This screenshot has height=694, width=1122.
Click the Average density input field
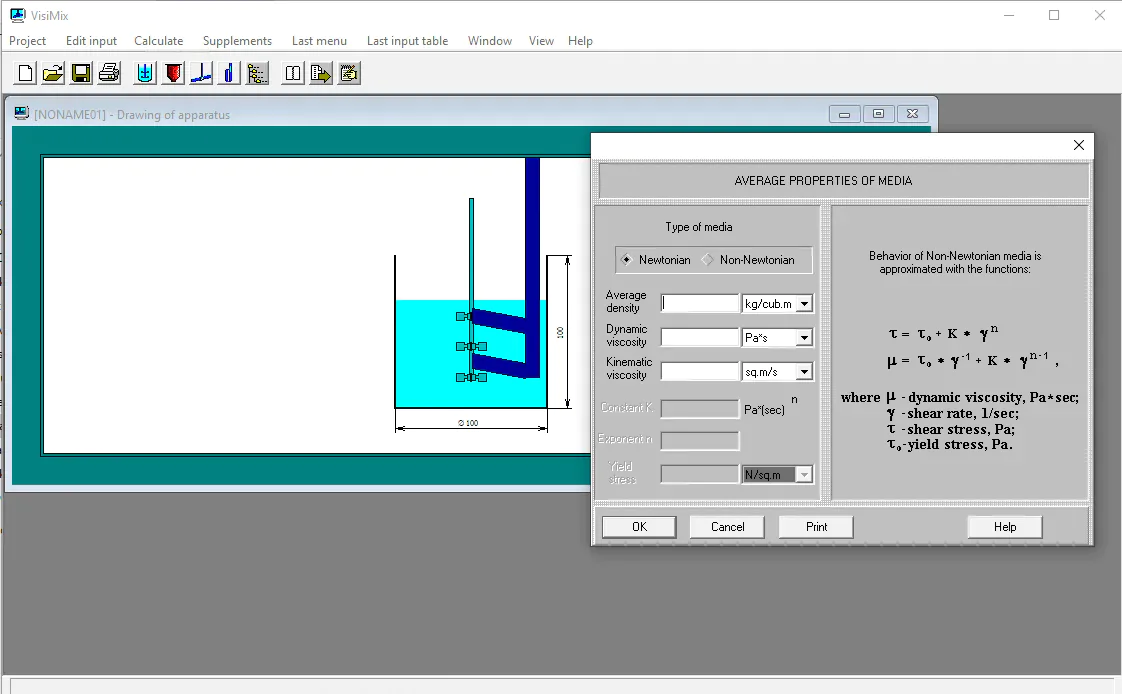pyautogui.click(x=699, y=303)
